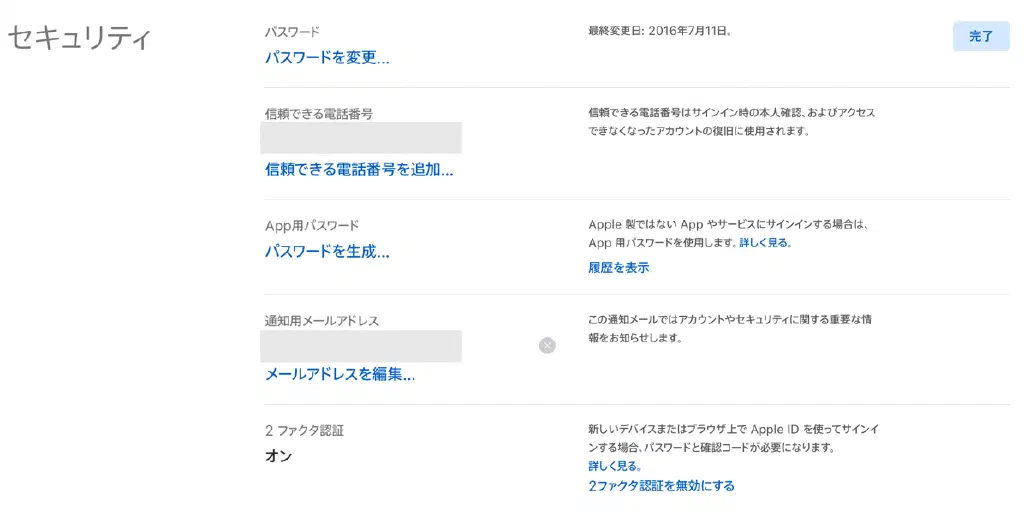Click the 完了 button

click(x=980, y=36)
